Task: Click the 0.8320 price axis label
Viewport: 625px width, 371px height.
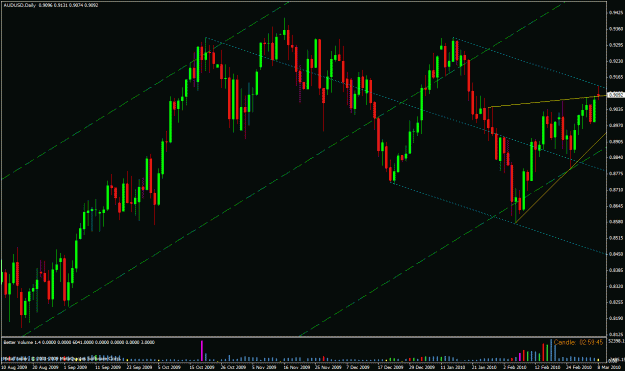Action: [x=616, y=286]
